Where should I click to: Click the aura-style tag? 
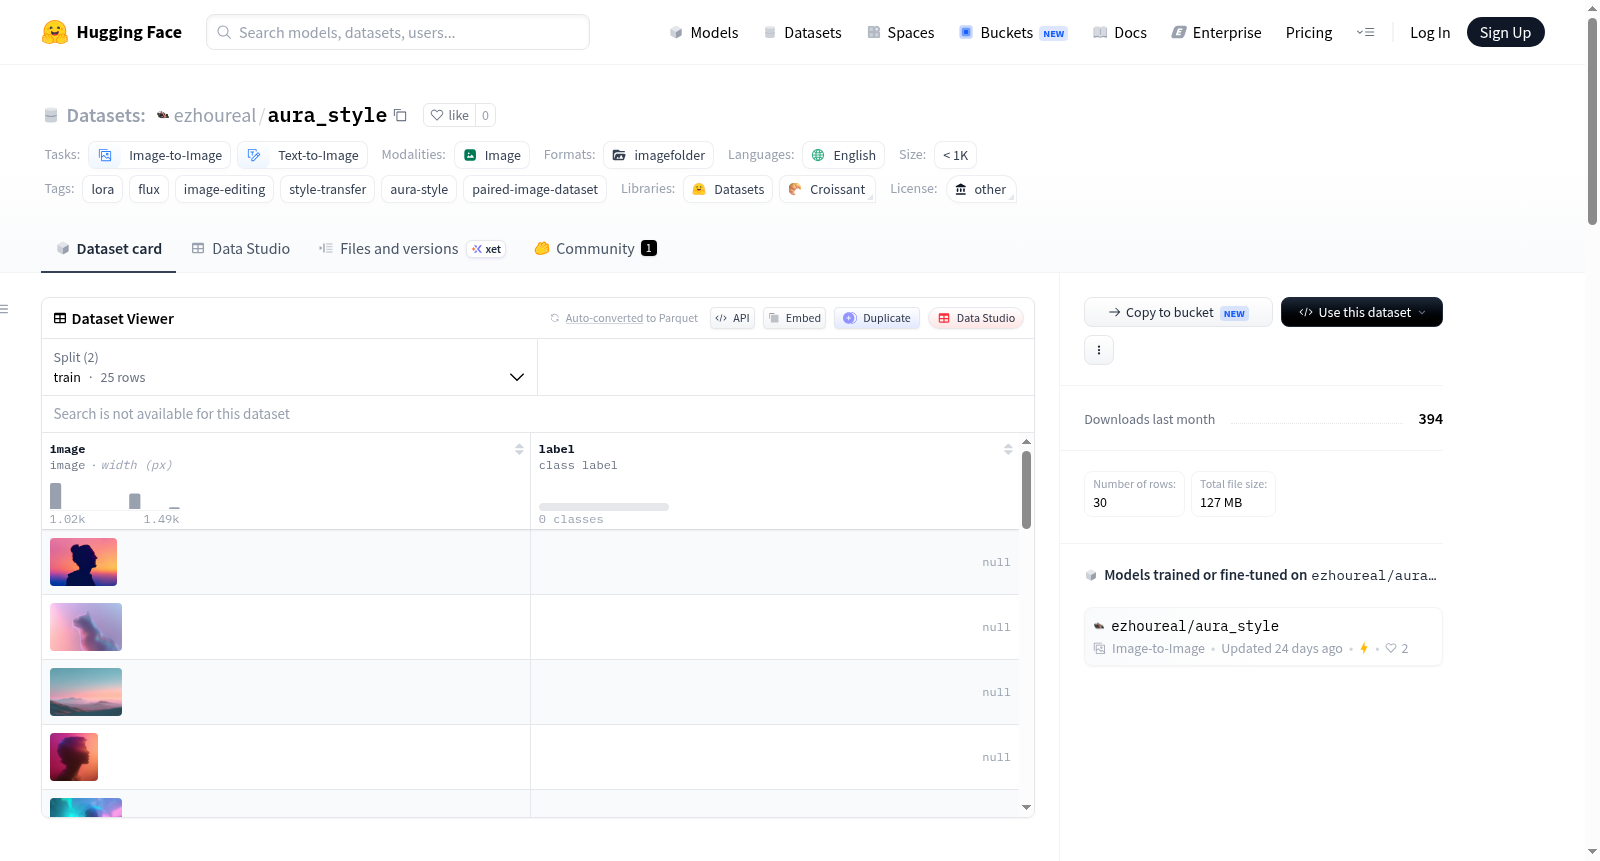point(419,189)
